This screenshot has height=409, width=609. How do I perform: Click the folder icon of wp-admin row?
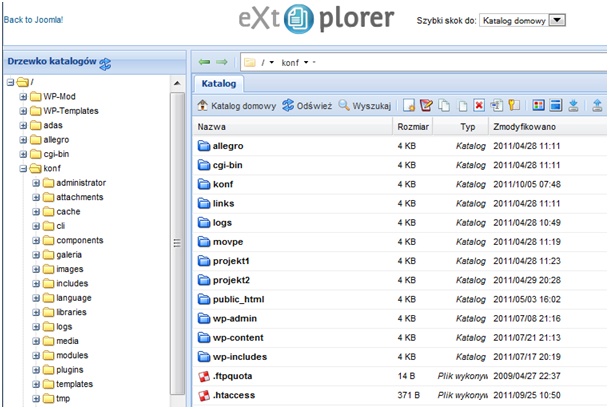(x=204, y=318)
